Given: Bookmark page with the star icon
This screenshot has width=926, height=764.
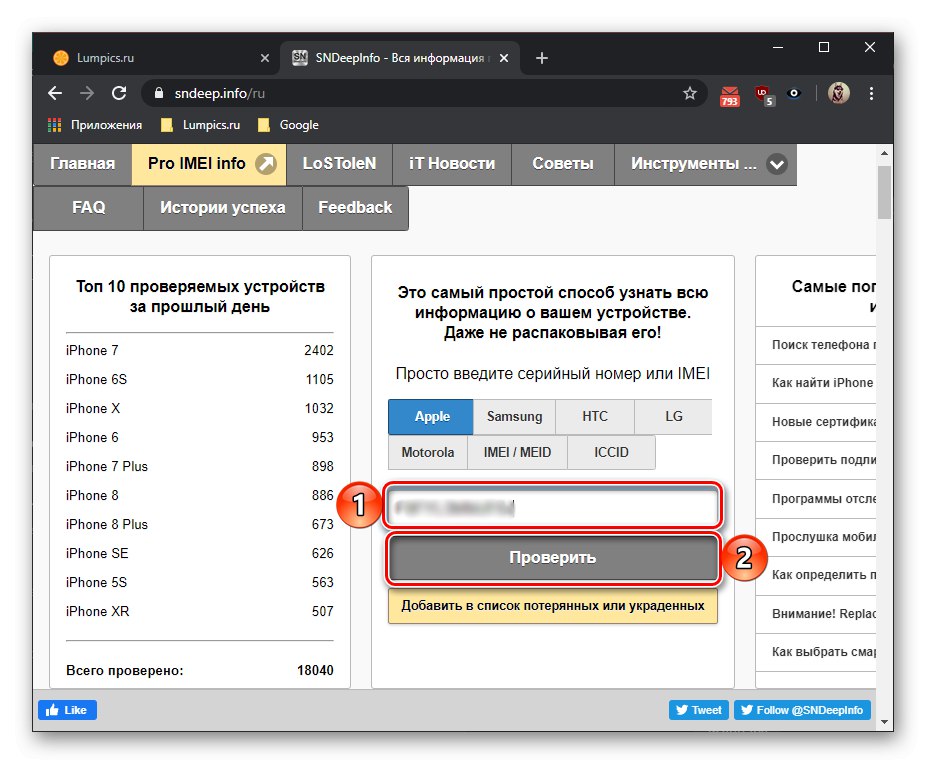Looking at the screenshot, I should click(689, 93).
